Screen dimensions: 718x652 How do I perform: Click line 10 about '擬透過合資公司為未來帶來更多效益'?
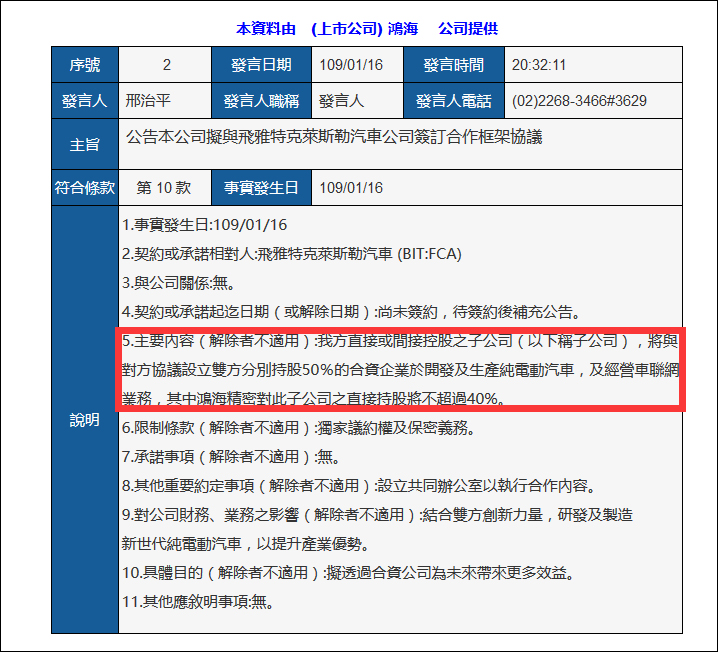coord(348,572)
